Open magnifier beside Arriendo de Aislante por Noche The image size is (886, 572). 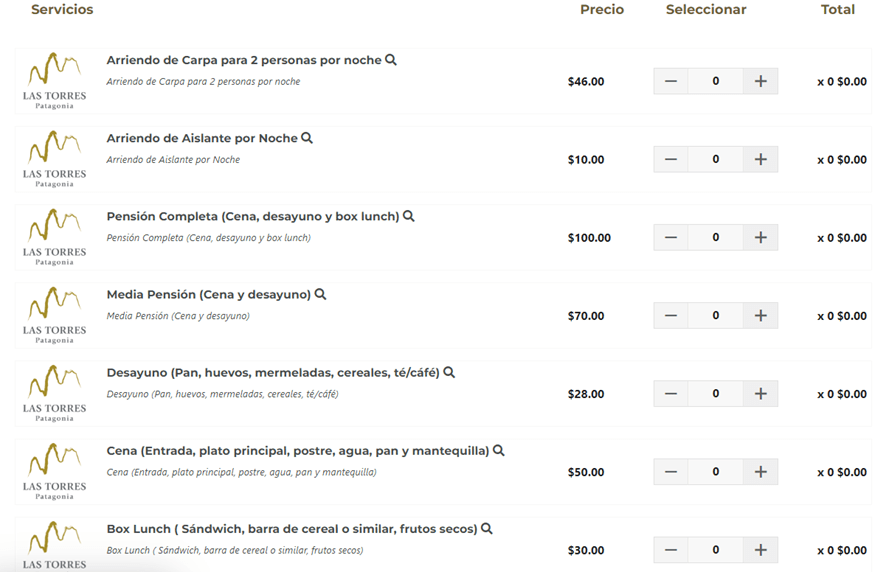(x=307, y=138)
